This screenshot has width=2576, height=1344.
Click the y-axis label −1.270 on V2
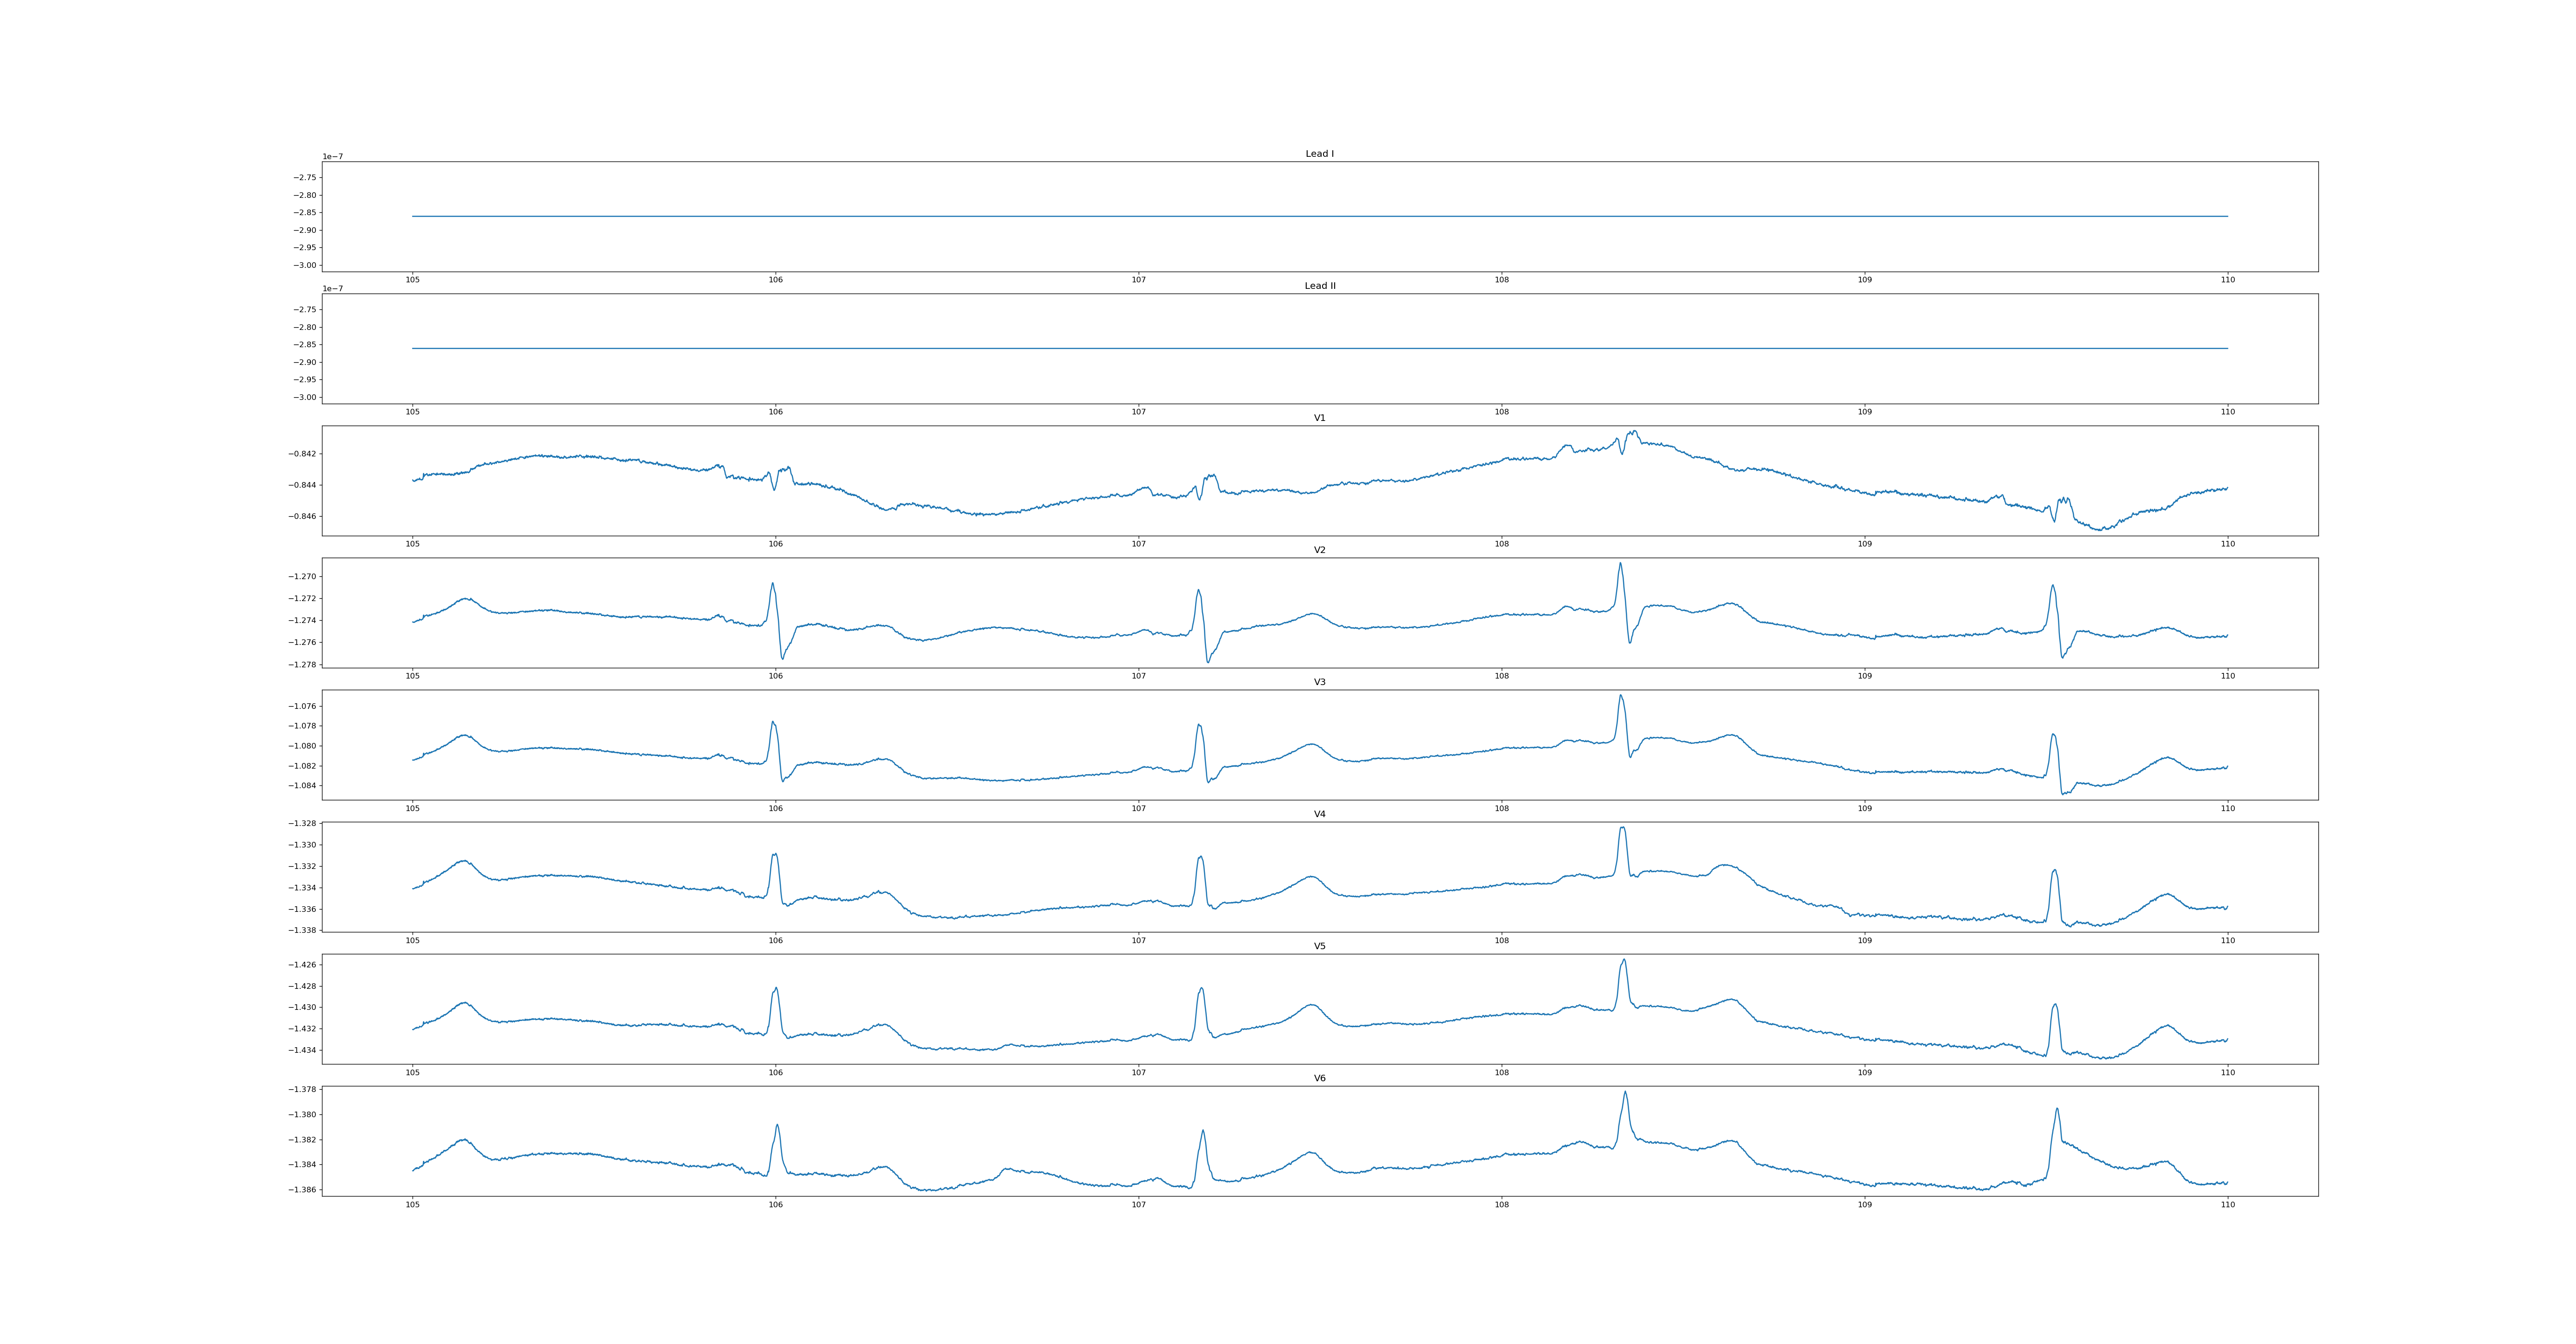point(302,577)
